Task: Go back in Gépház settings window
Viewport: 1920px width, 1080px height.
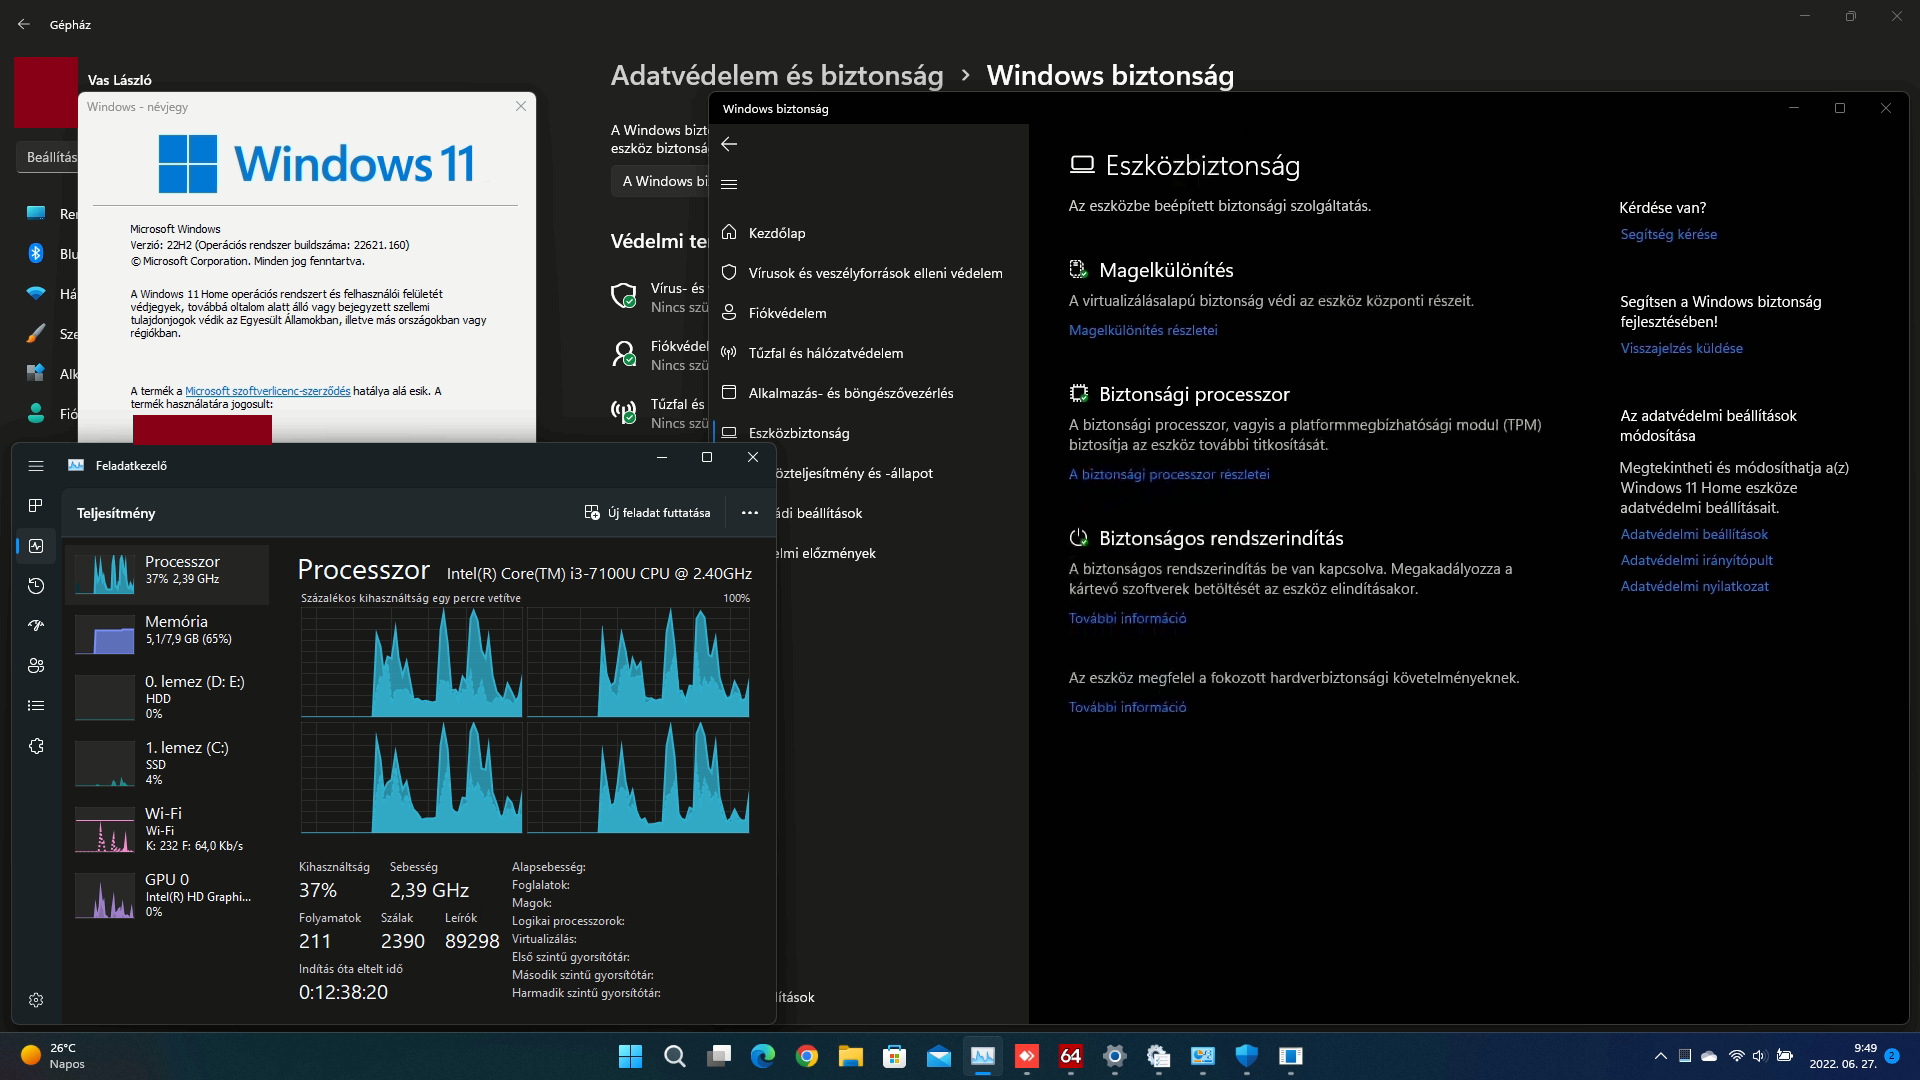Action: point(24,24)
